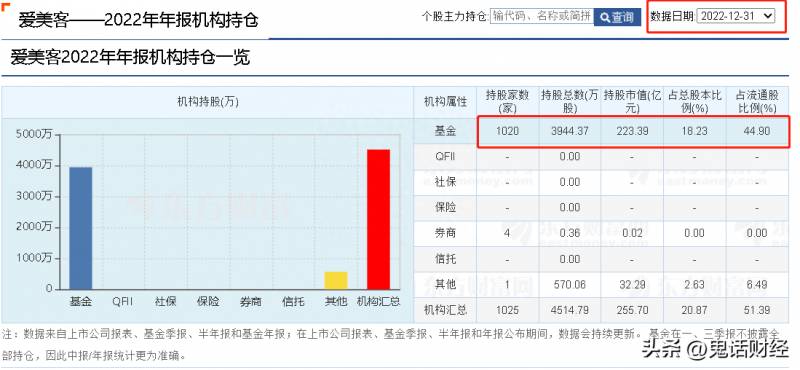Select the 社保 row label in the table
Screen dimensions: 800x370
[445, 182]
